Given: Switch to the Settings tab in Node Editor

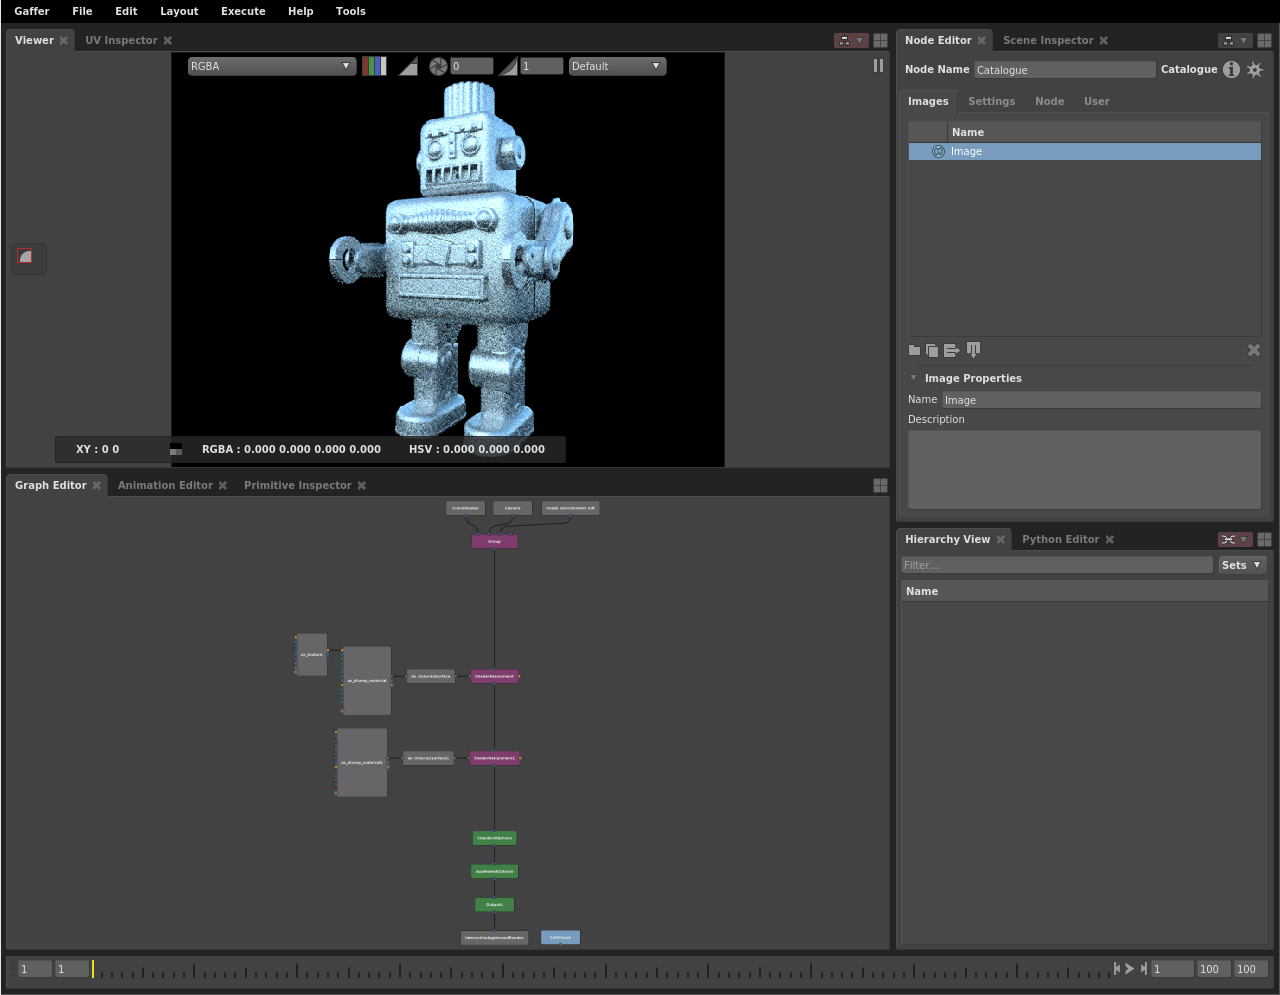Looking at the screenshot, I should point(991,101).
